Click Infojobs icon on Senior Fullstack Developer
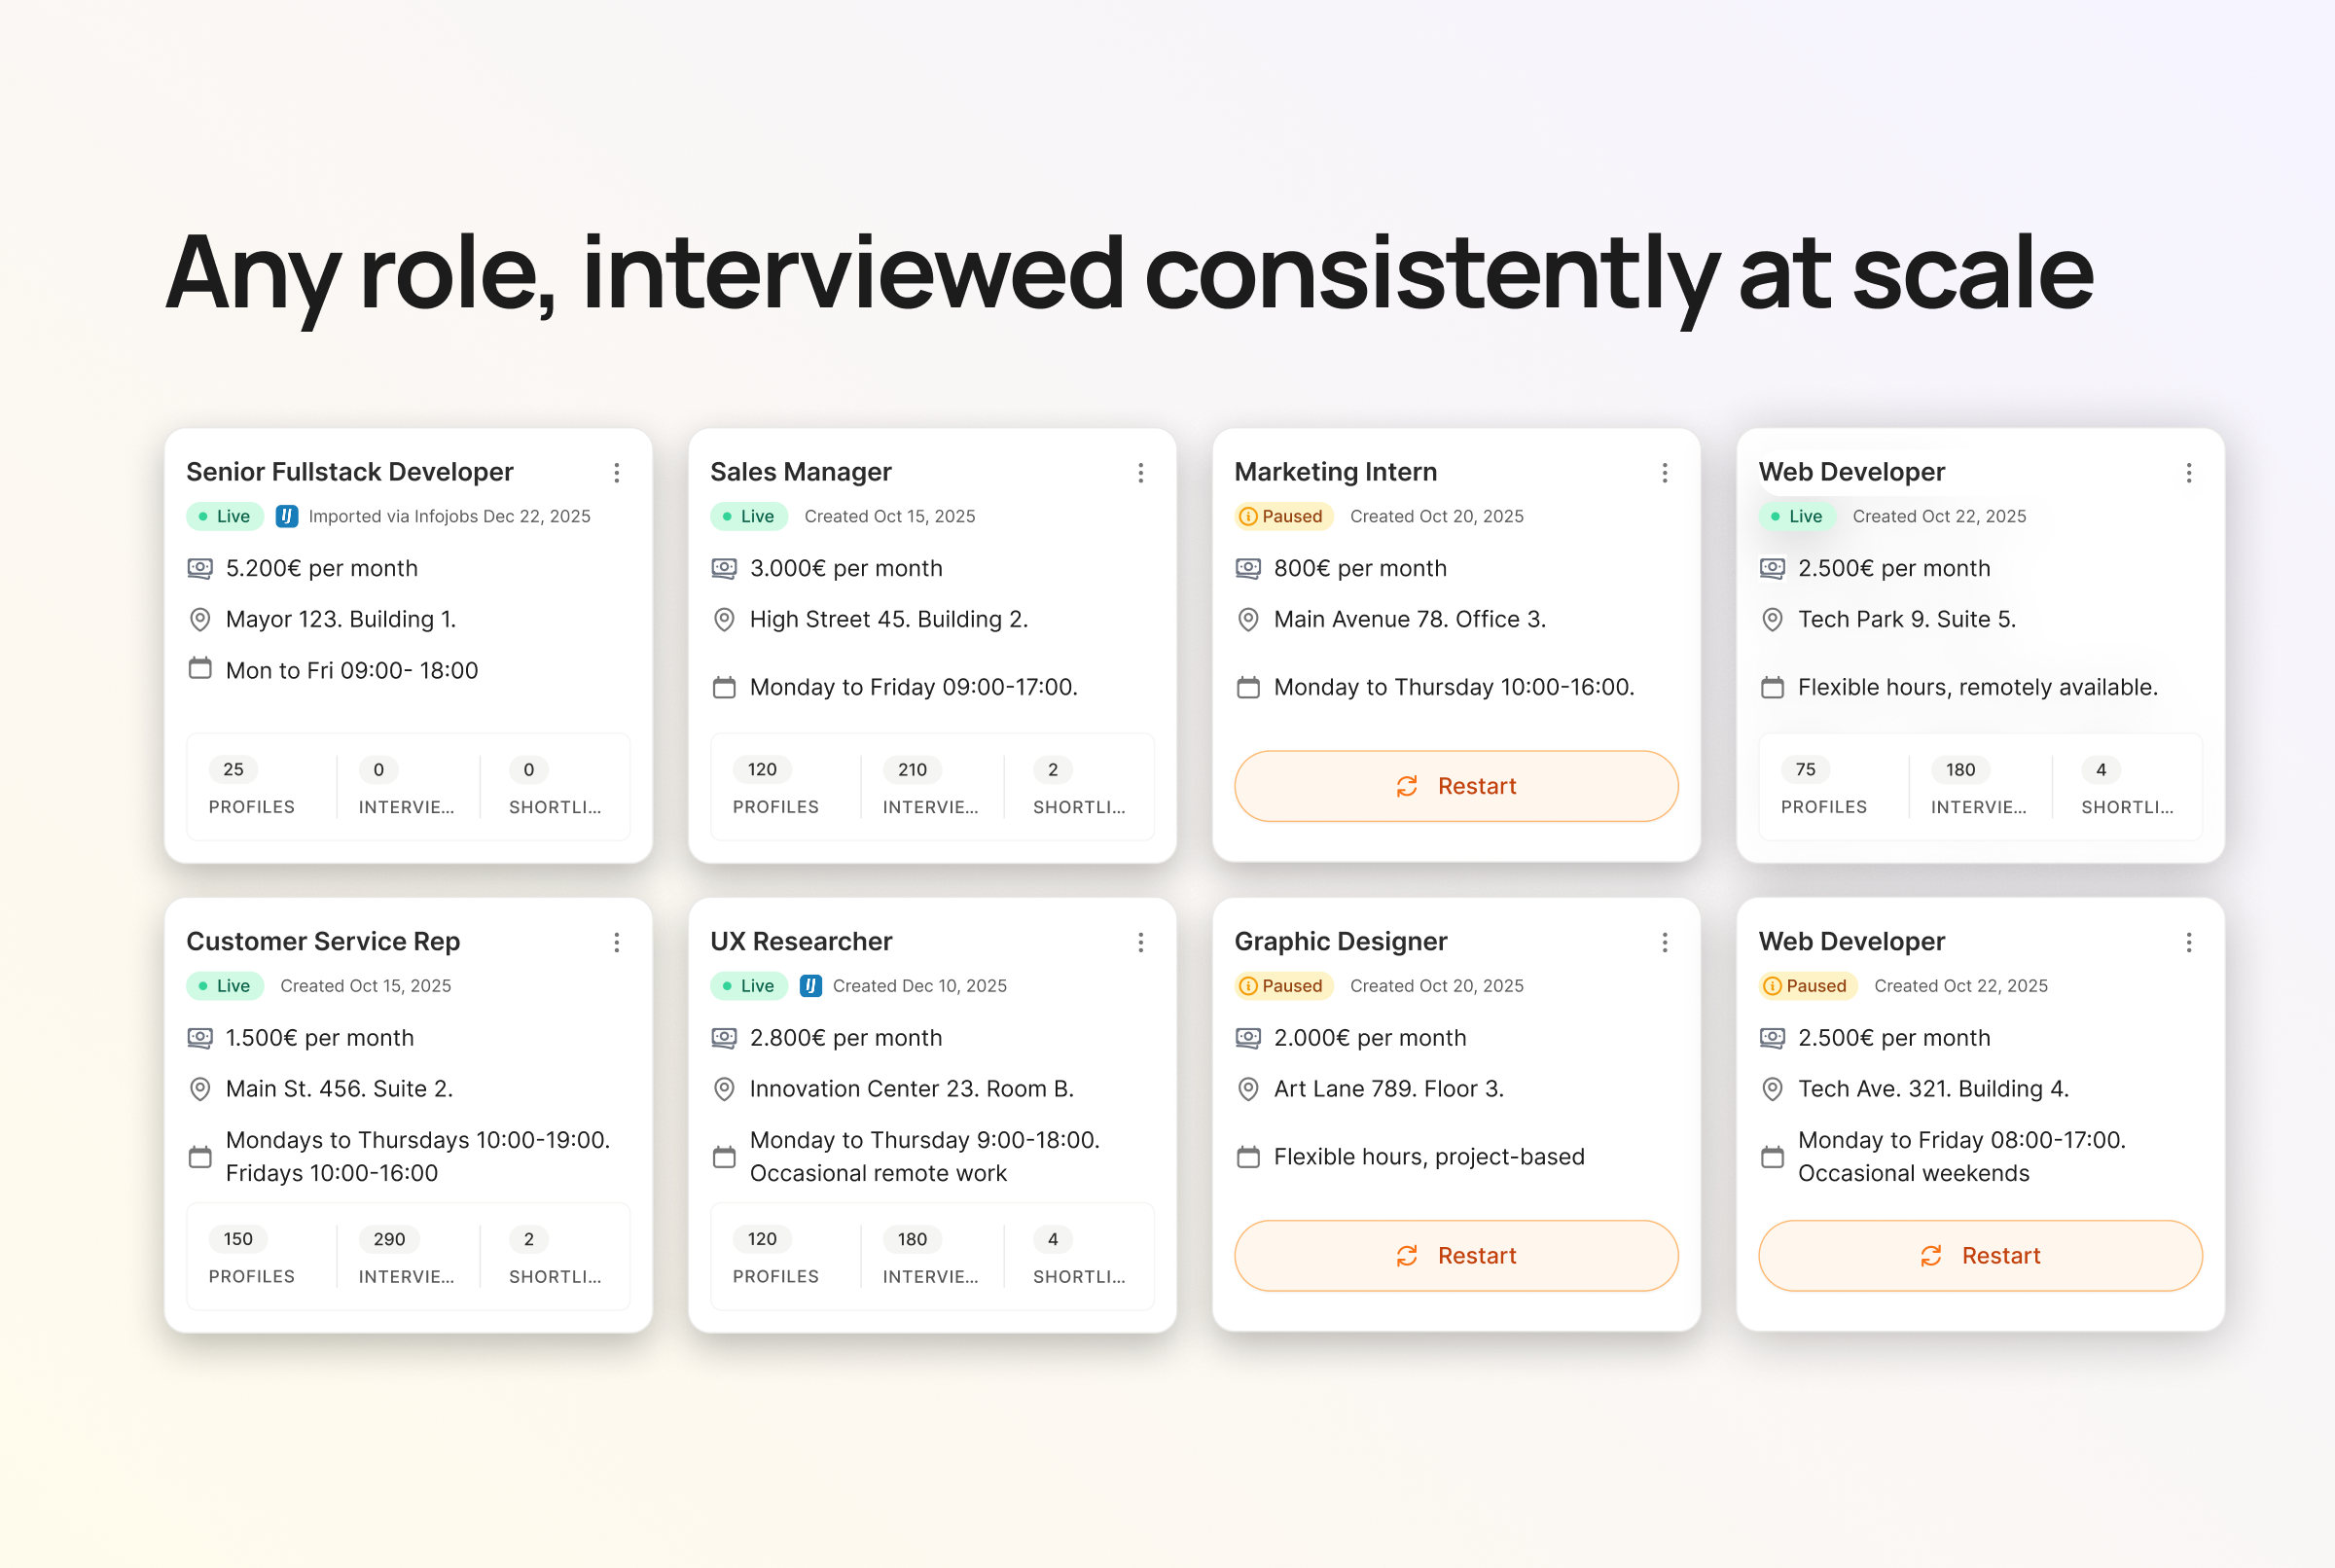Viewport: 2335px width, 1568px height. 287,516
